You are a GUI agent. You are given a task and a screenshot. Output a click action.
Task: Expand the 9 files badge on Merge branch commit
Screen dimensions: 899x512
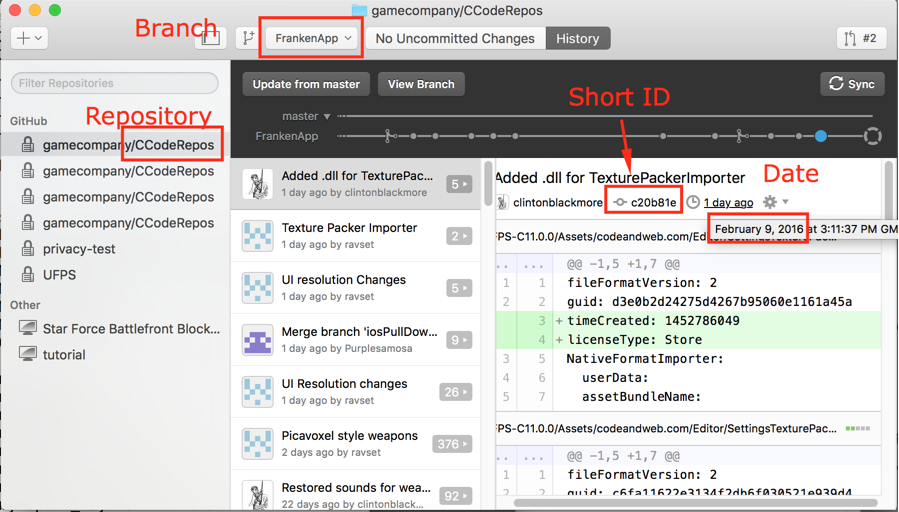(459, 340)
